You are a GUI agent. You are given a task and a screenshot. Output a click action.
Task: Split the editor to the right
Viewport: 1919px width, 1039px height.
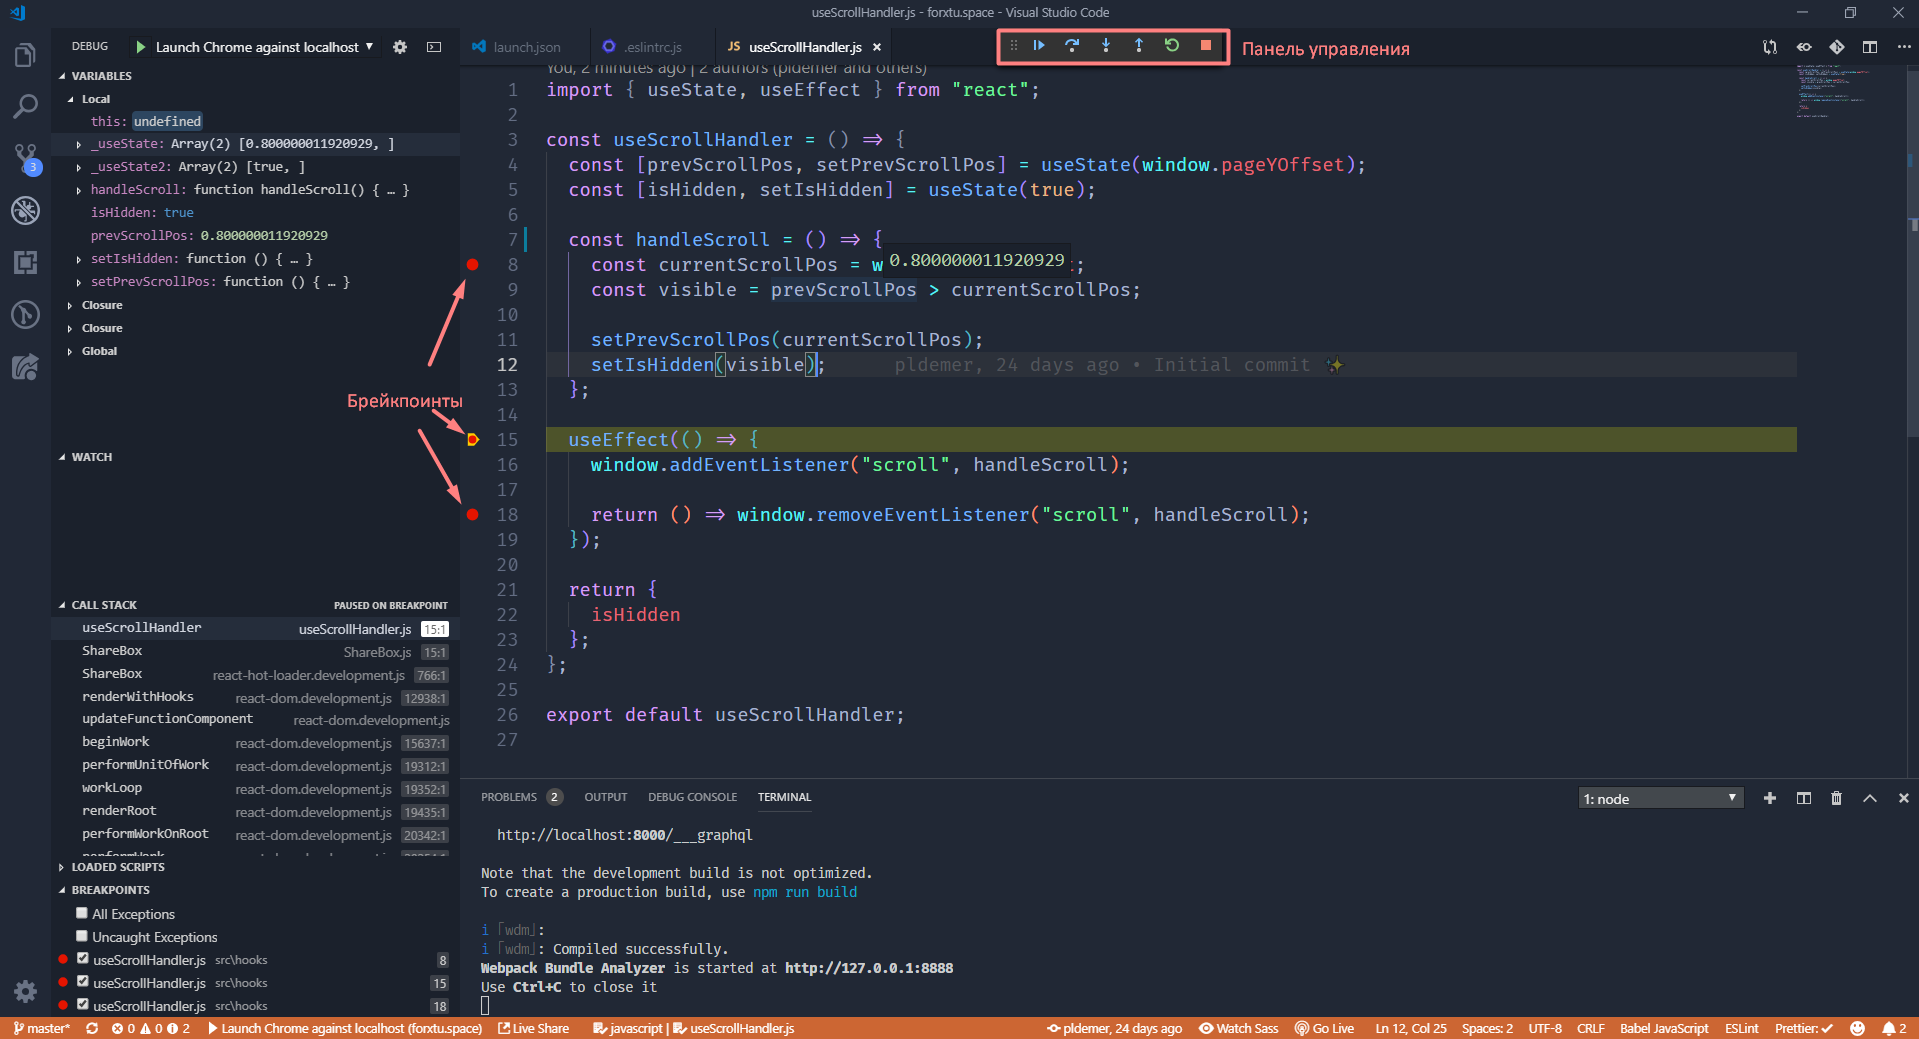tap(1870, 47)
